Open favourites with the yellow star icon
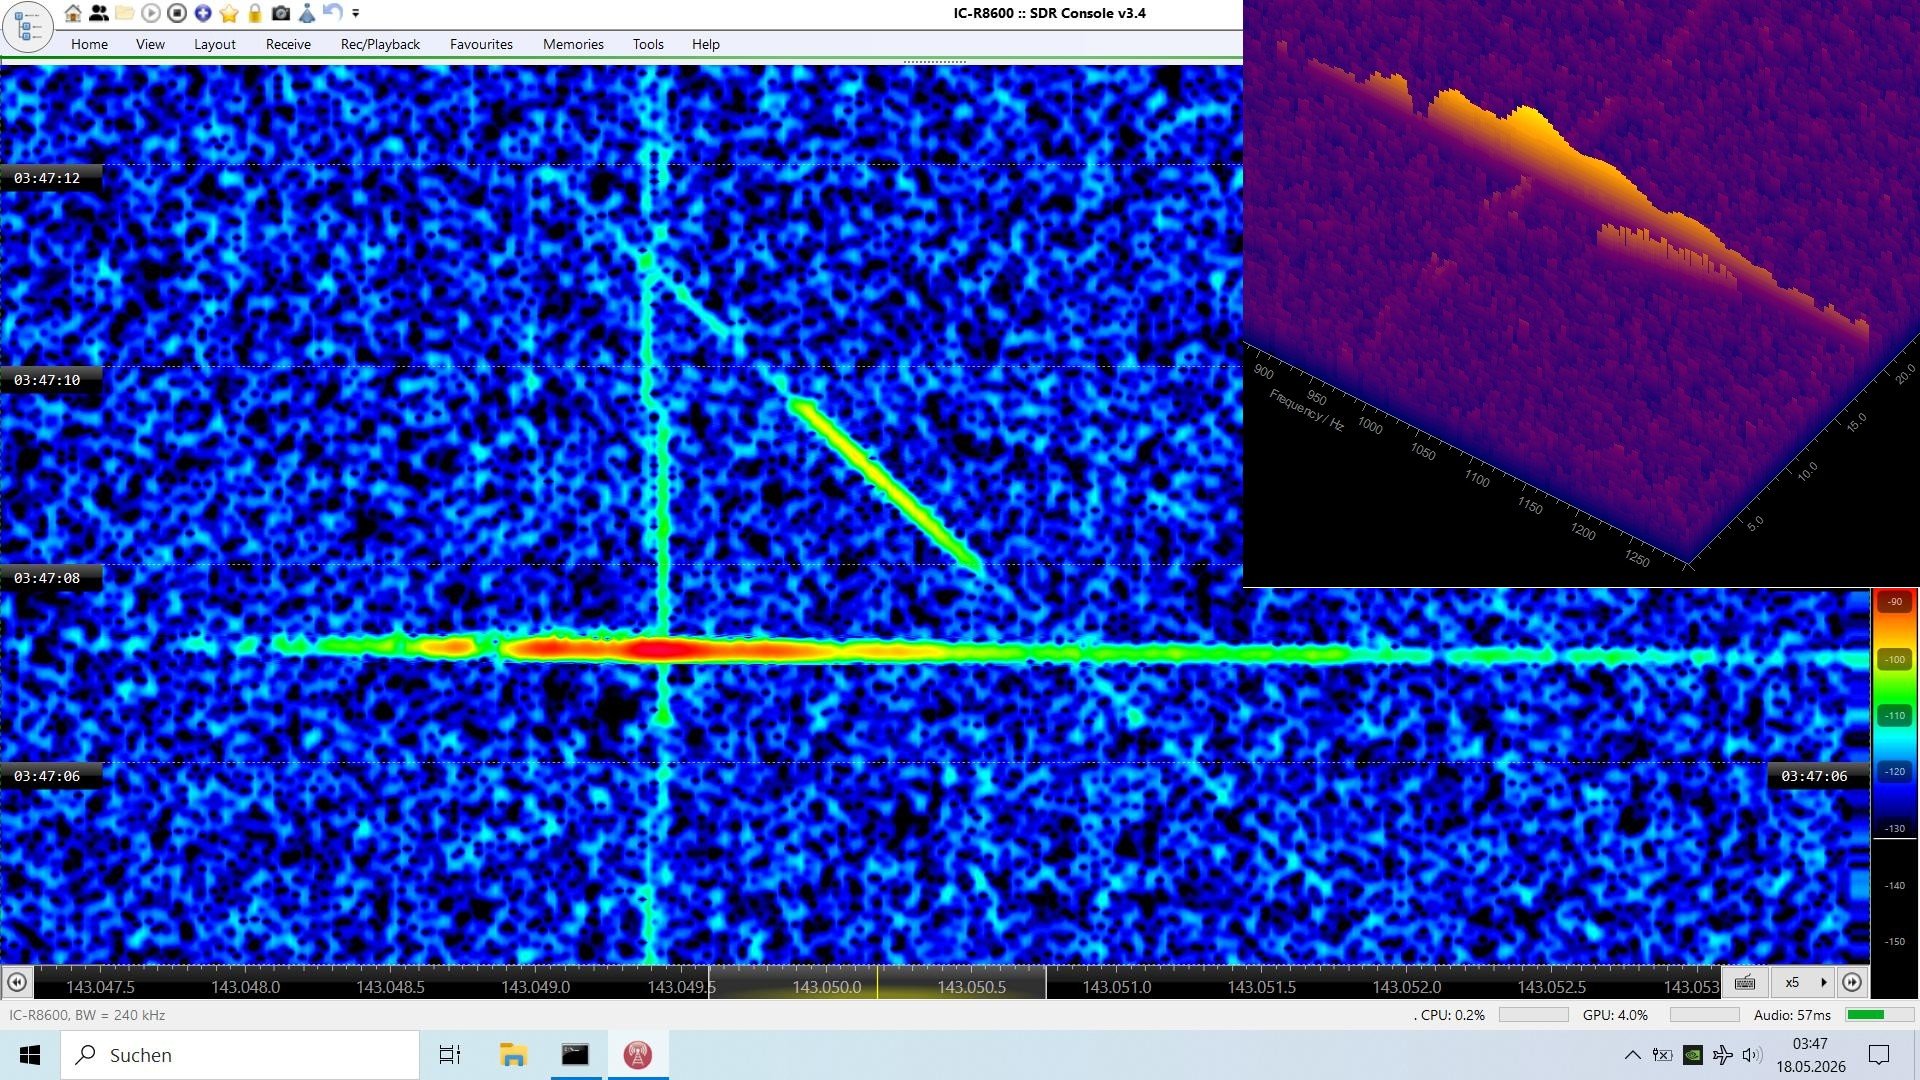The width and height of the screenshot is (1920, 1080). 229,13
